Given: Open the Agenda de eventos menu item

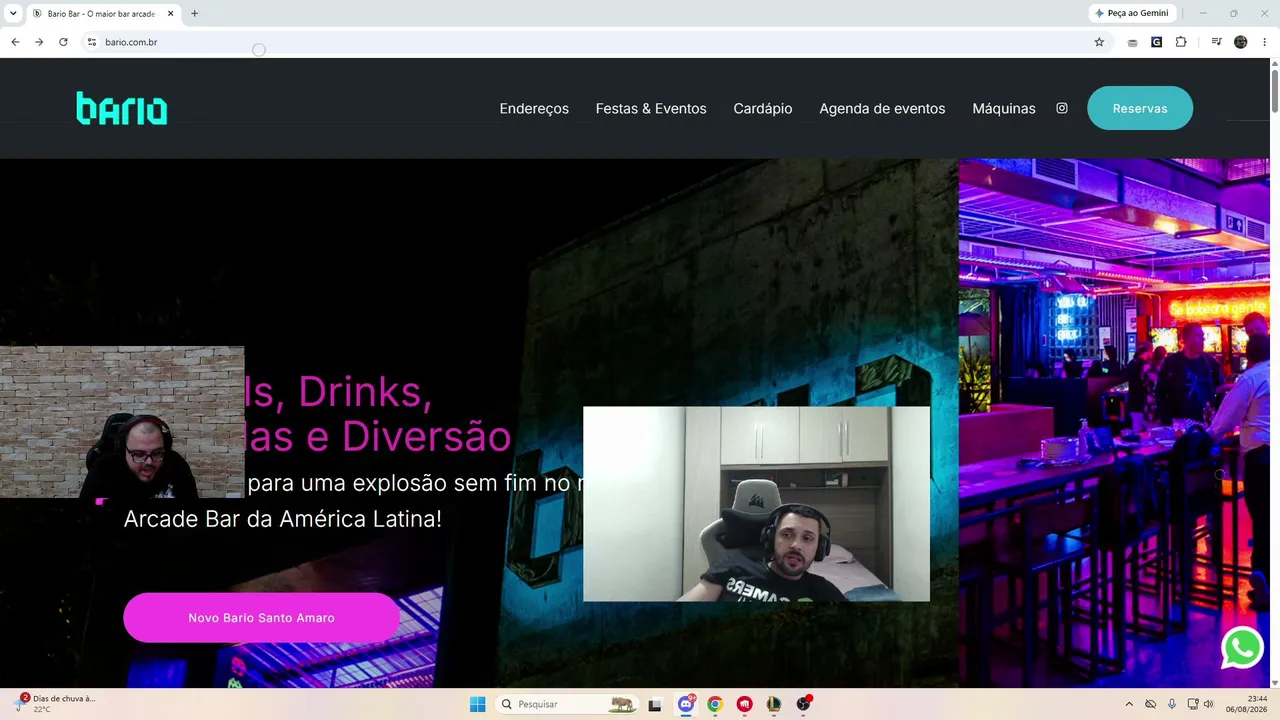Looking at the screenshot, I should 882,108.
